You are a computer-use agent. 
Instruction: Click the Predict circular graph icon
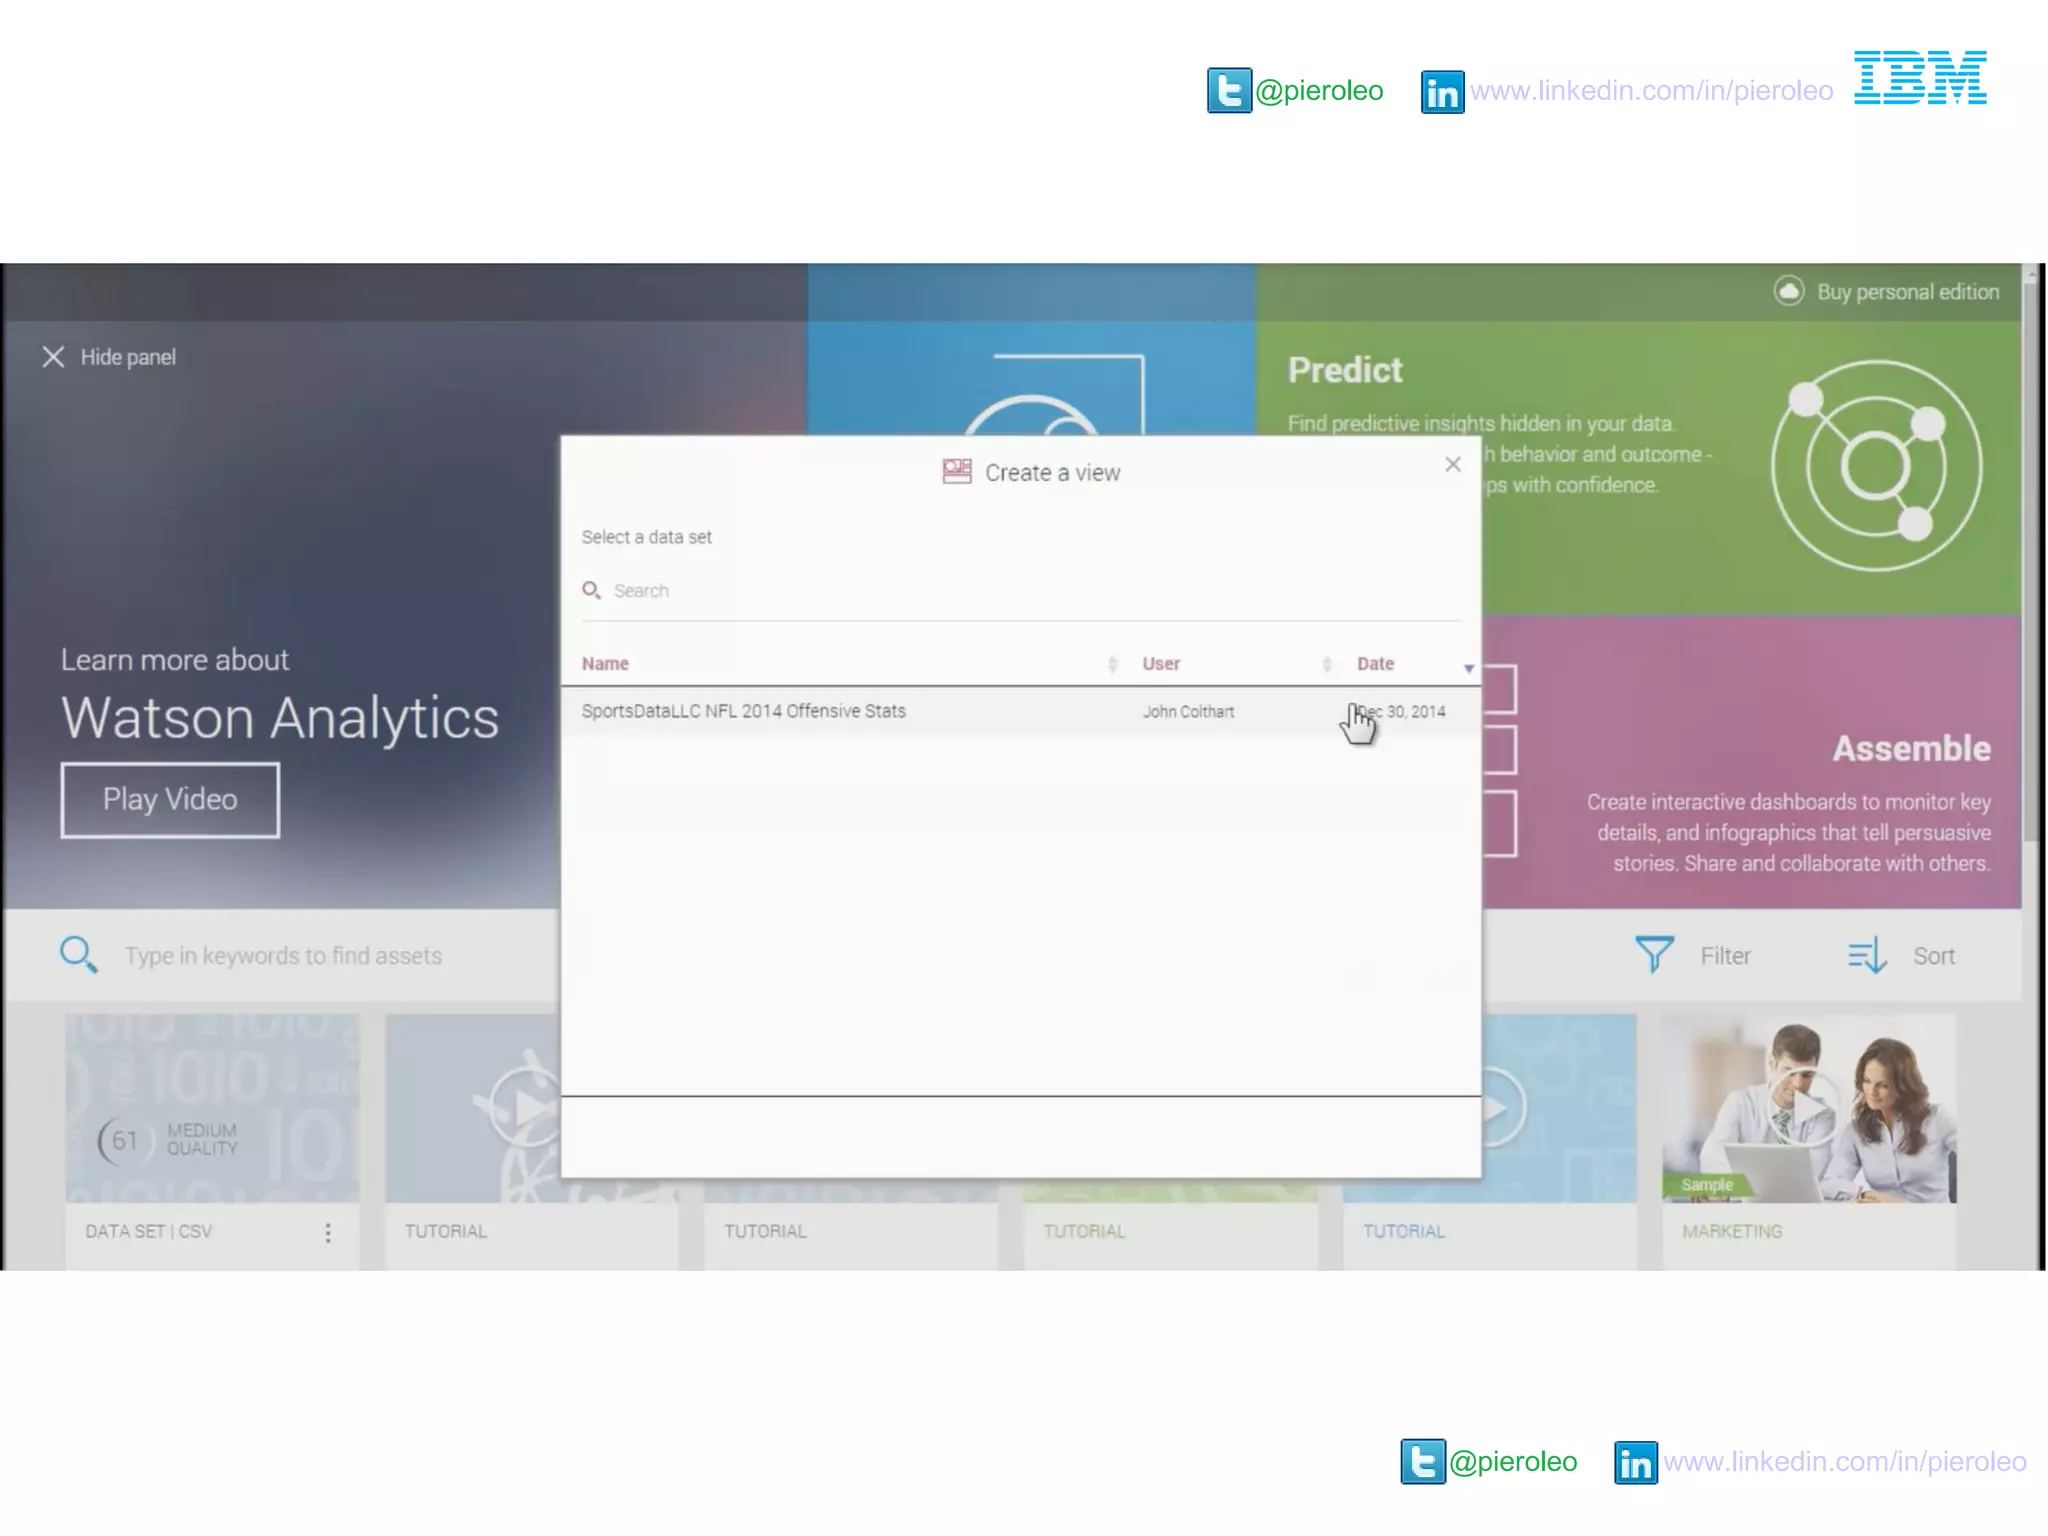(x=1876, y=466)
